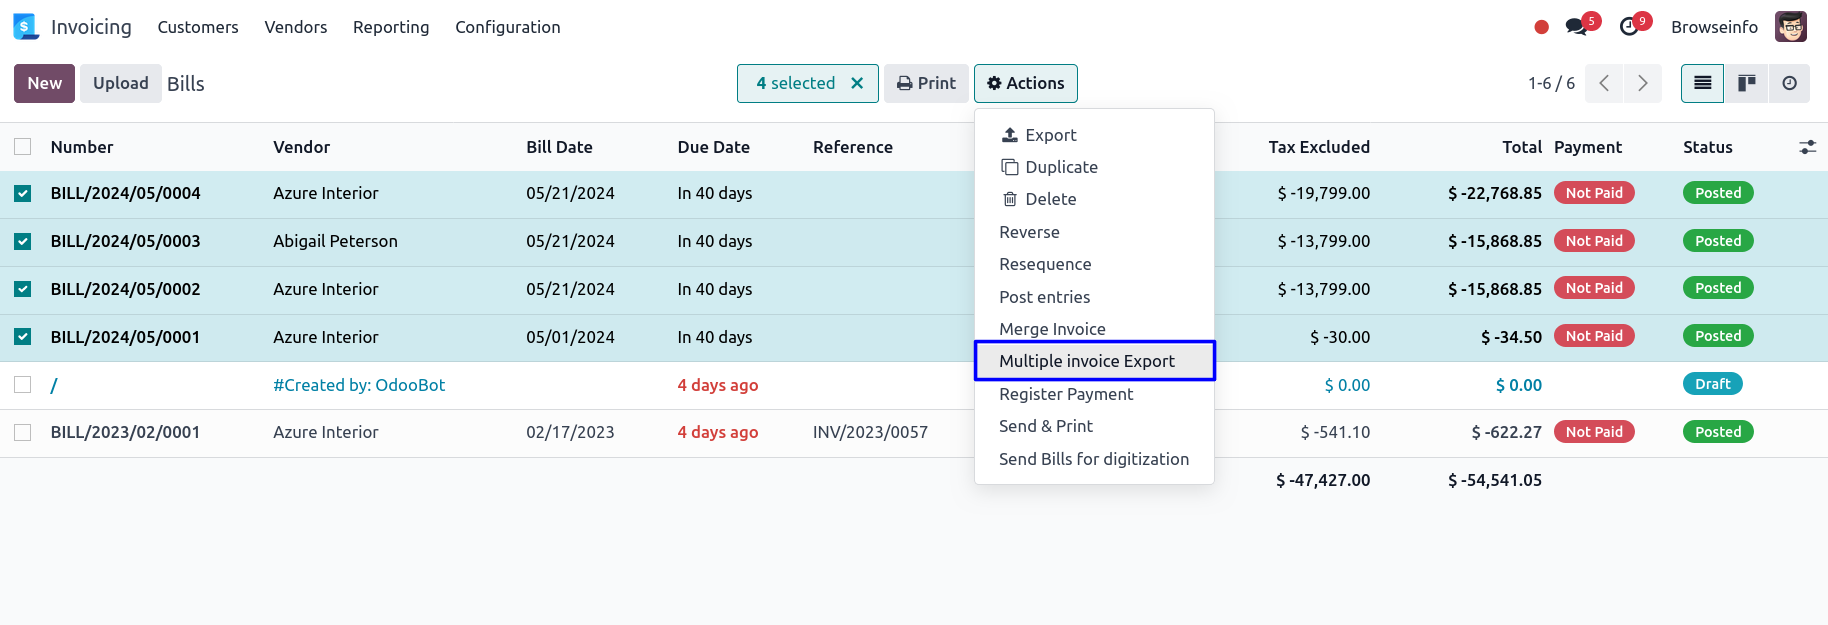Switch to list view

[1702, 83]
